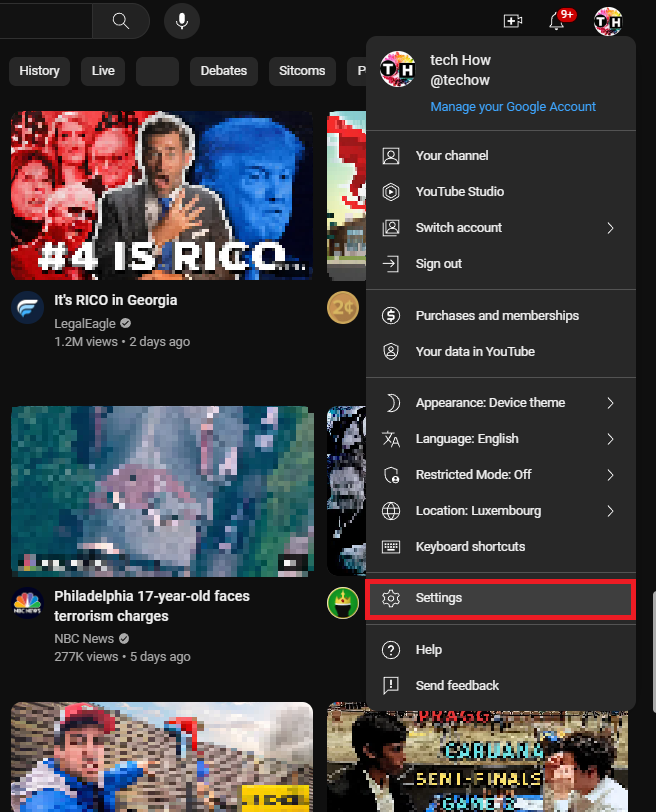Open the notifications bell
The image size is (656, 812).
tap(557, 21)
